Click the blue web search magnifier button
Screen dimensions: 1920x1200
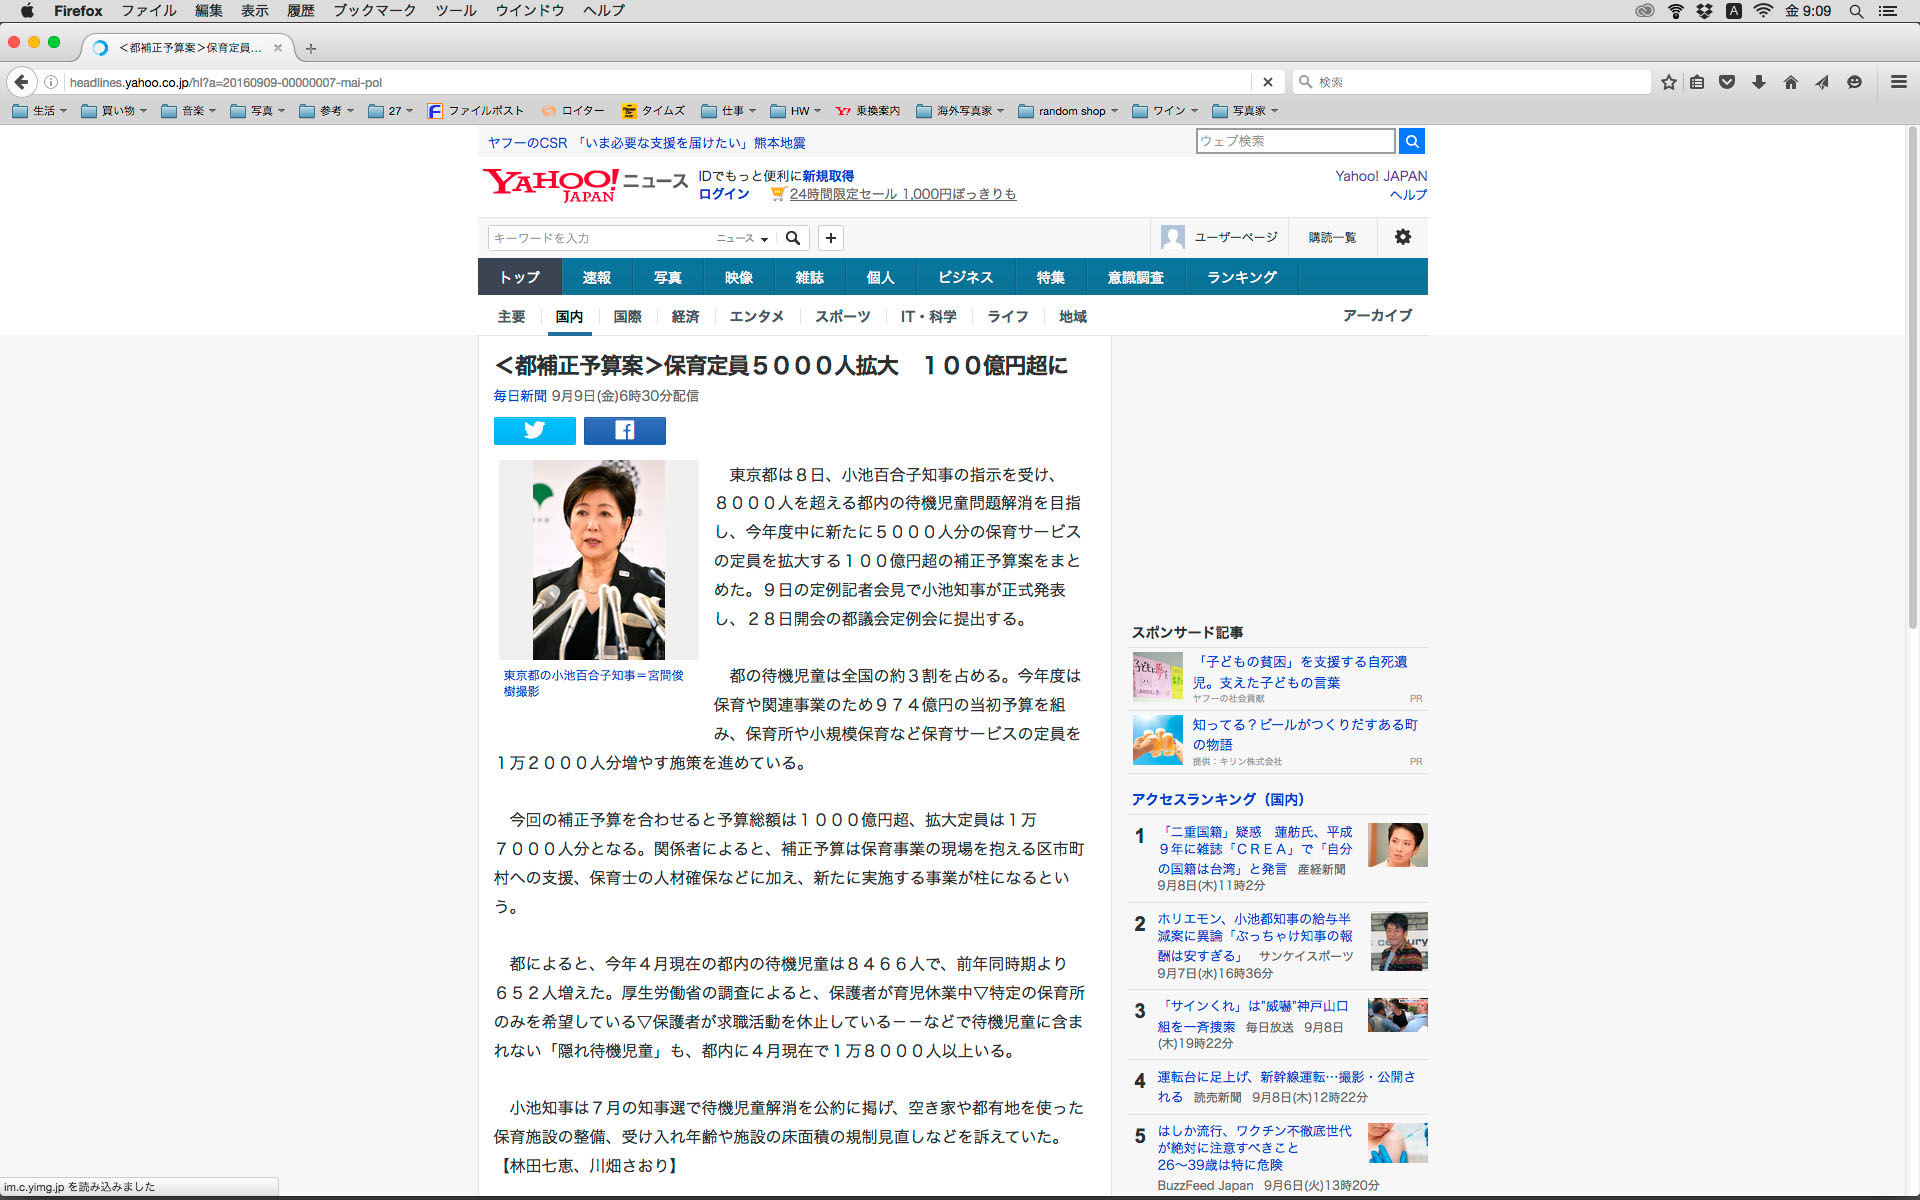pyautogui.click(x=1411, y=141)
